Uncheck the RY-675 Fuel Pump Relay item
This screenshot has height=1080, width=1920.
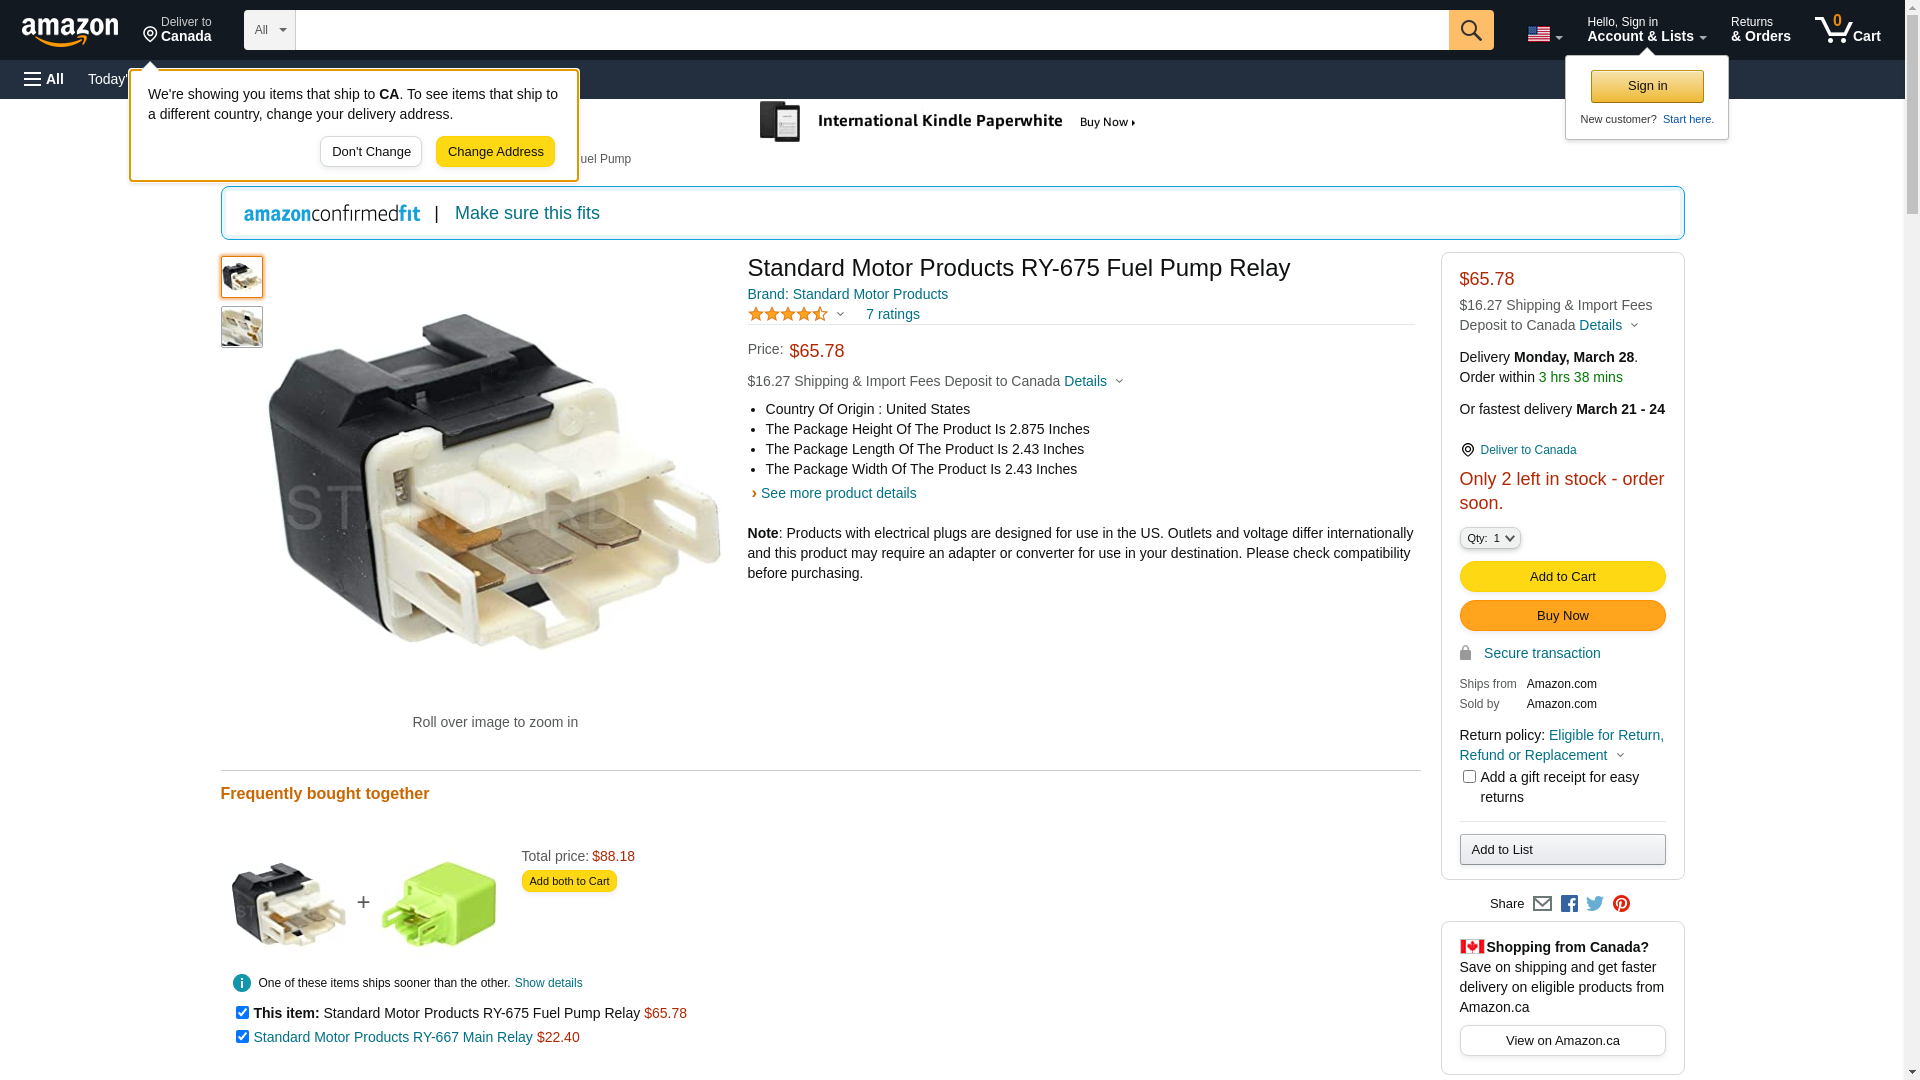[x=242, y=1013]
